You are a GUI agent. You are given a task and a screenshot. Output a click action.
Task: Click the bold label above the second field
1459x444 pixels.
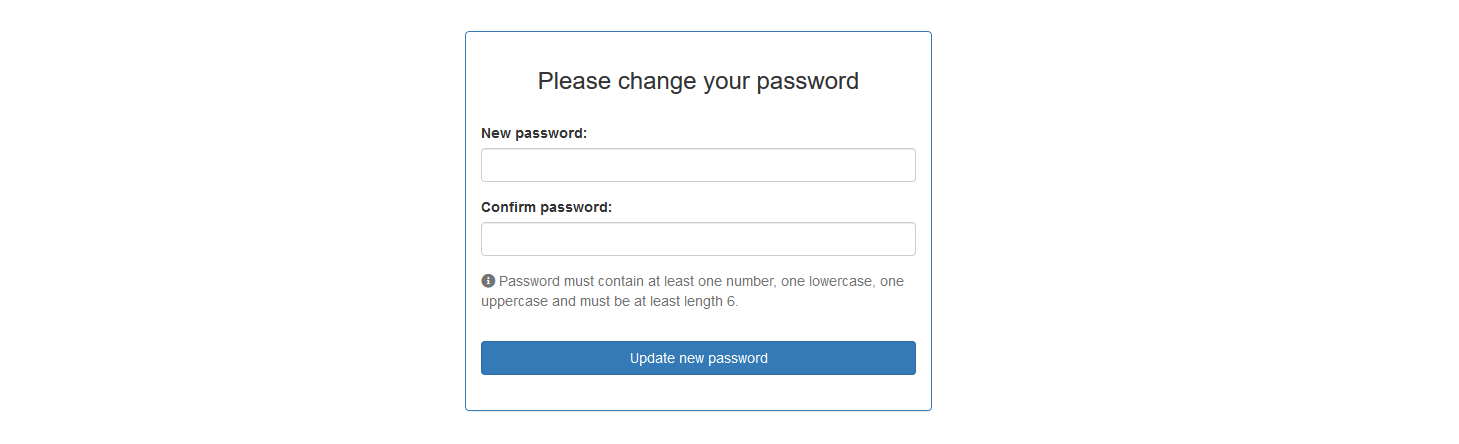coord(546,207)
